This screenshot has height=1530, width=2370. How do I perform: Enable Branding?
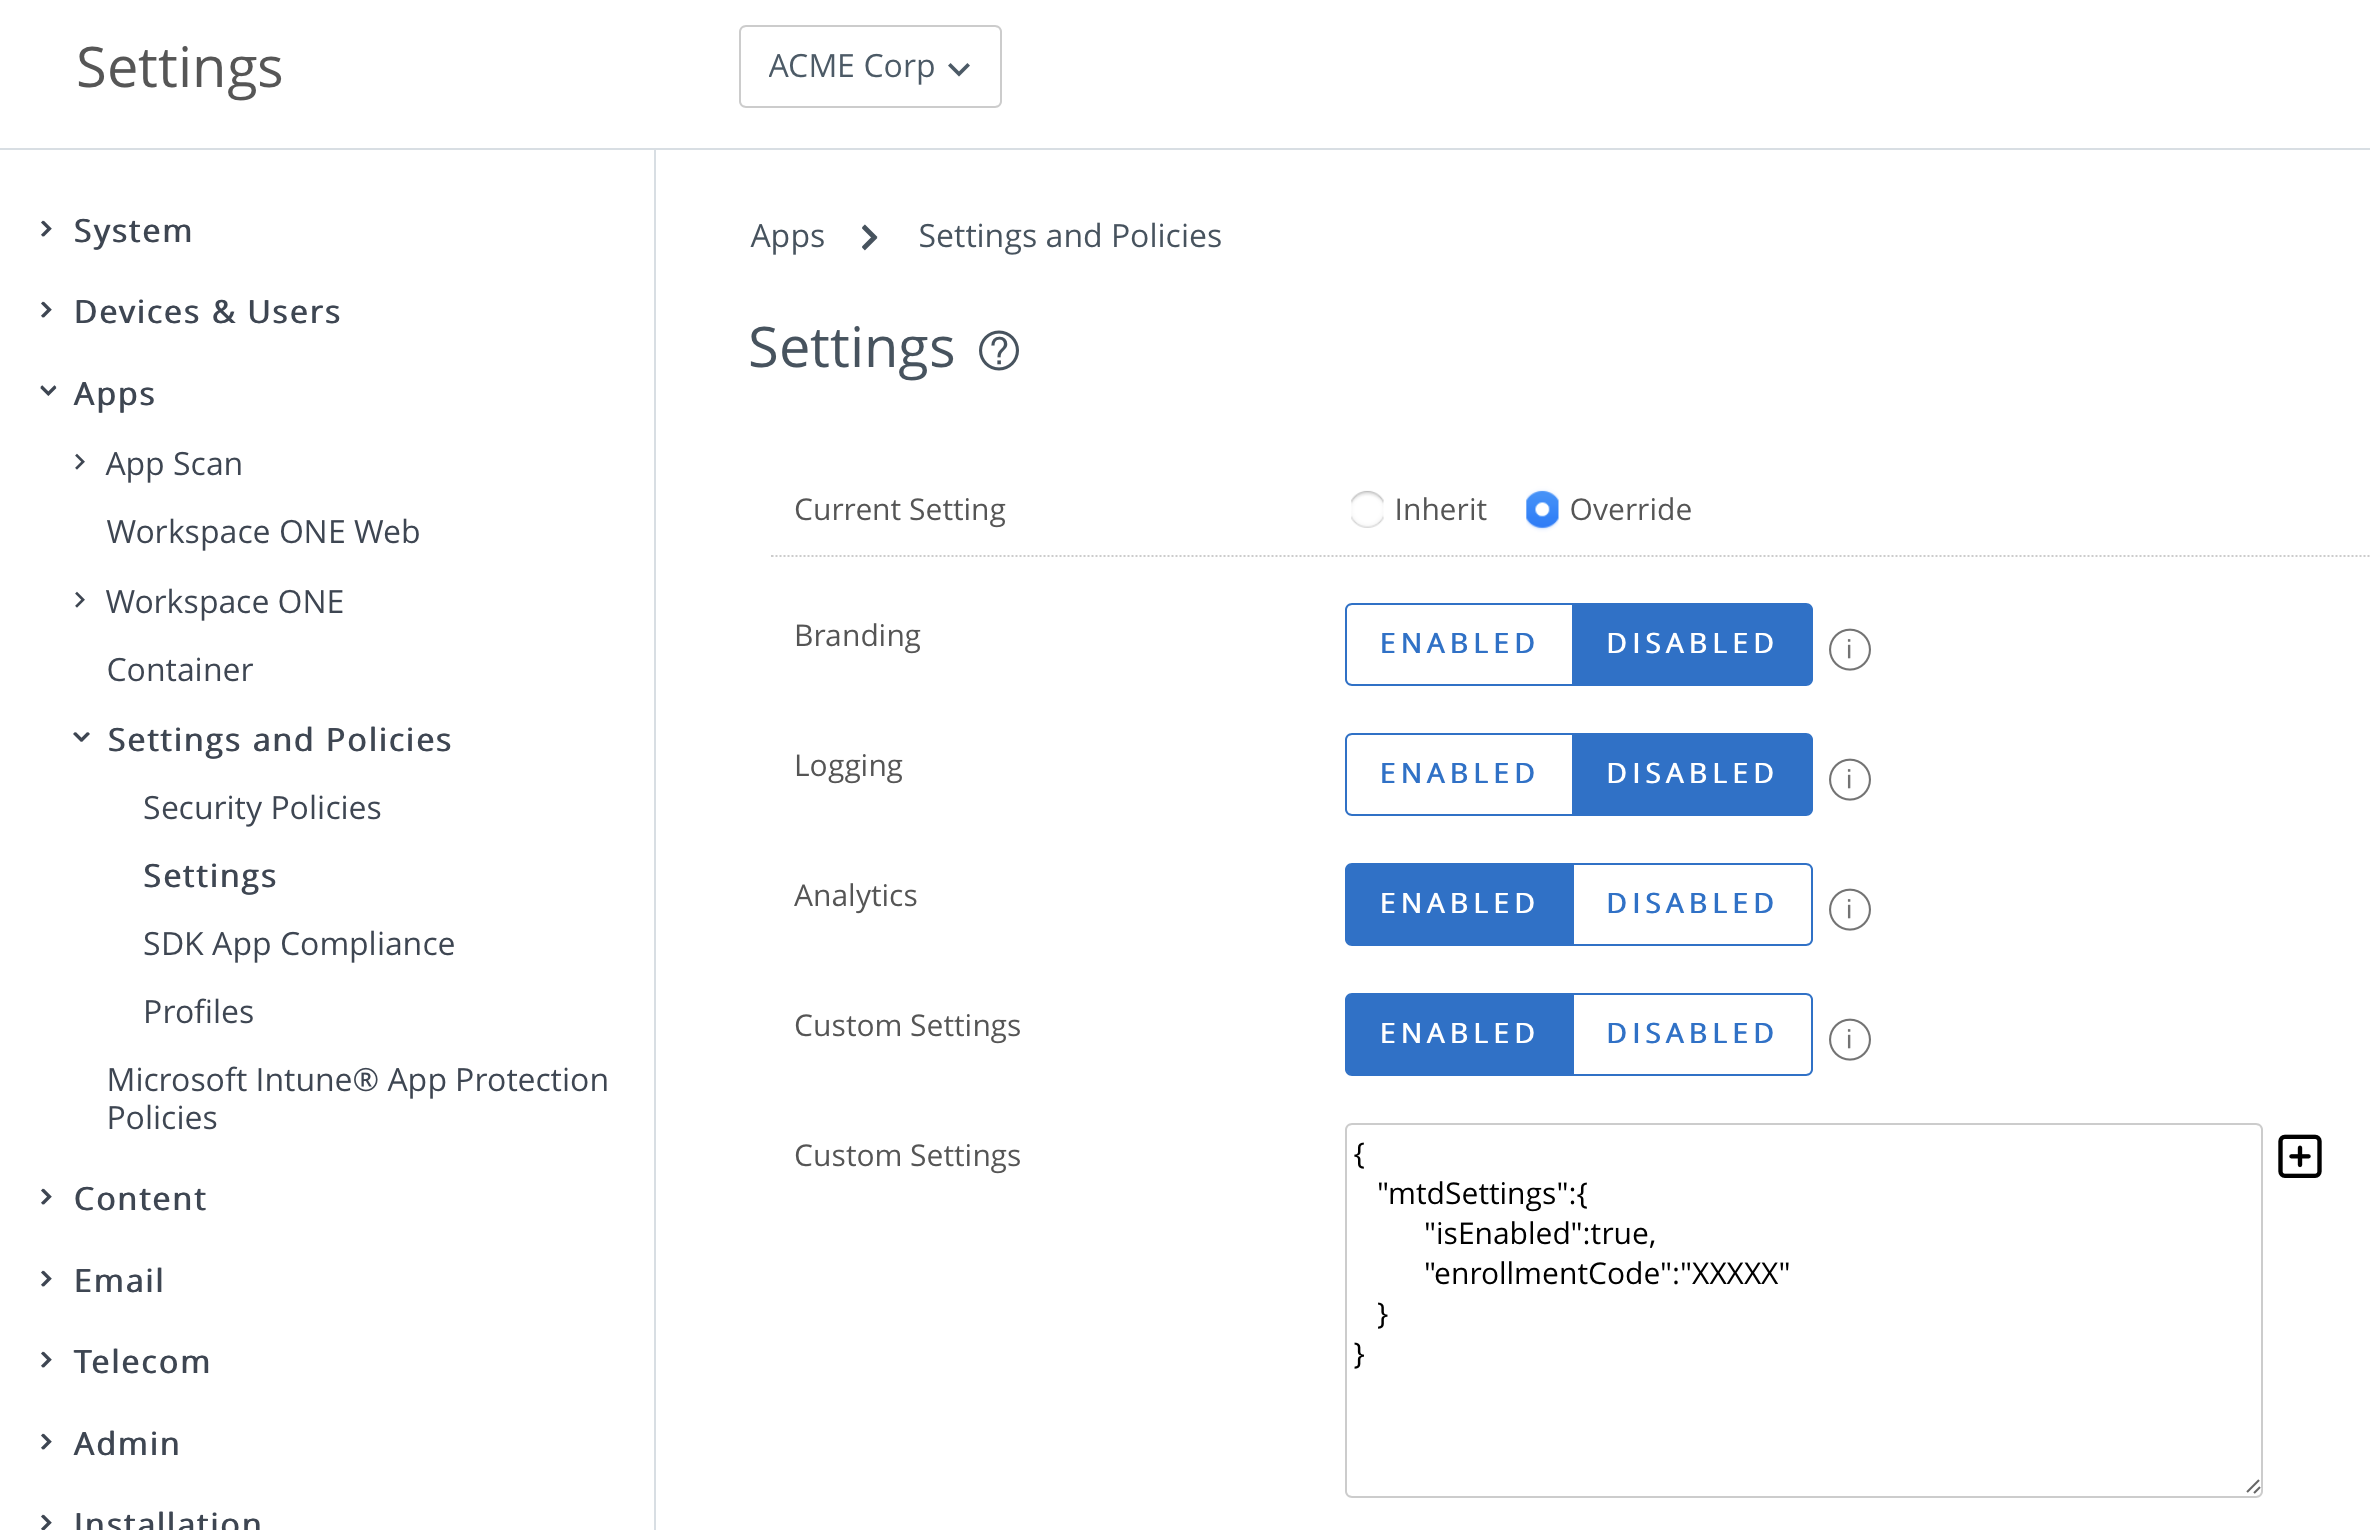(1457, 643)
